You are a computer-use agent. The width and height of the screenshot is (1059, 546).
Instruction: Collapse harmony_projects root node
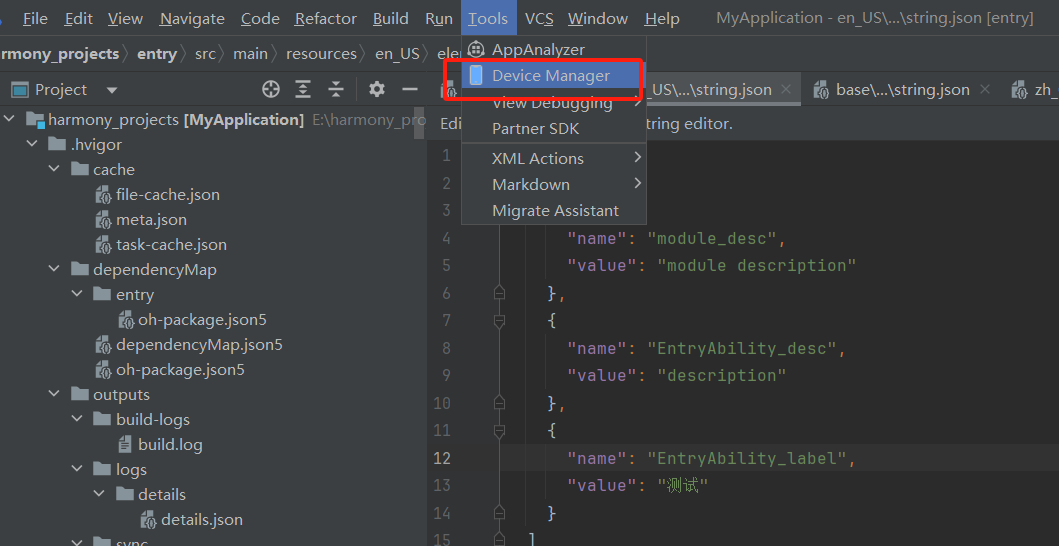tap(9, 120)
